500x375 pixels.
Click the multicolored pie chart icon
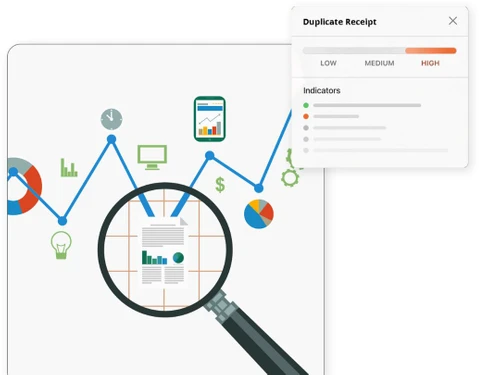[259, 214]
